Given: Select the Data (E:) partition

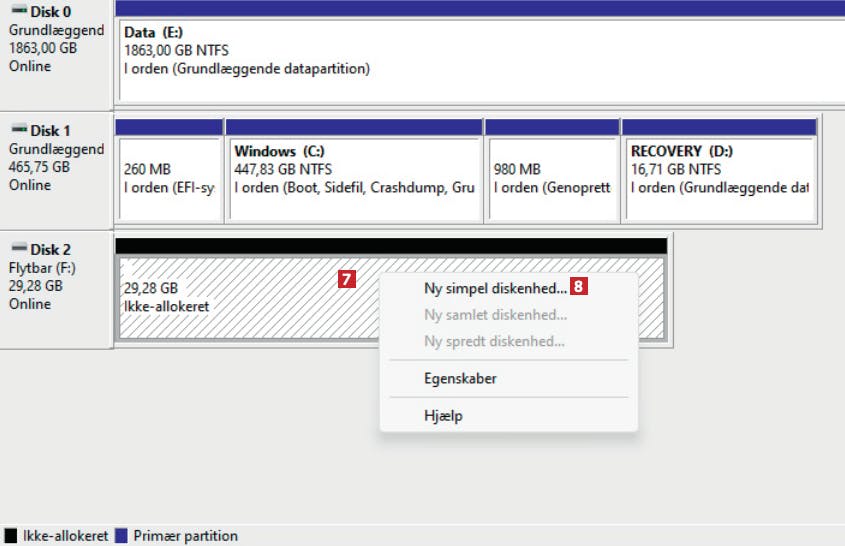Looking at the screenshot, I should click(x=480, y=60).
